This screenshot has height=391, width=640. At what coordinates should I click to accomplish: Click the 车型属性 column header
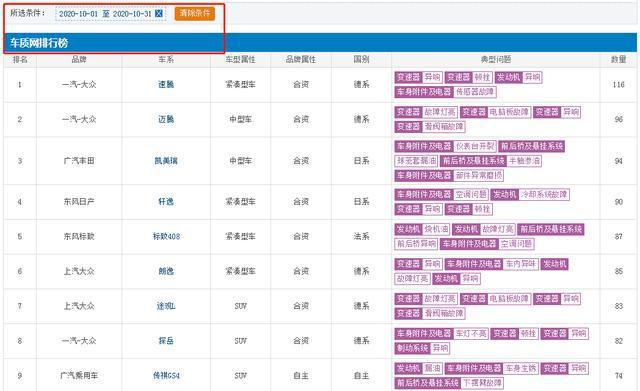240,60
